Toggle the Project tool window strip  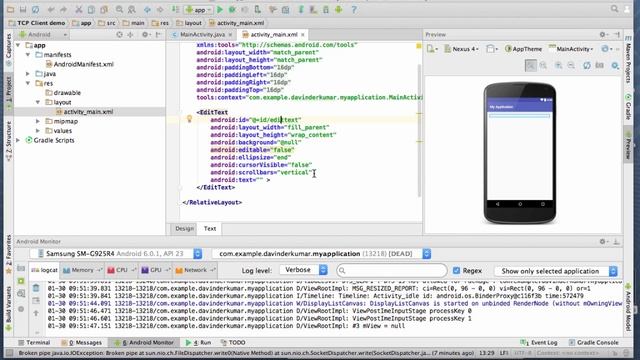click(x=9, y=93)
